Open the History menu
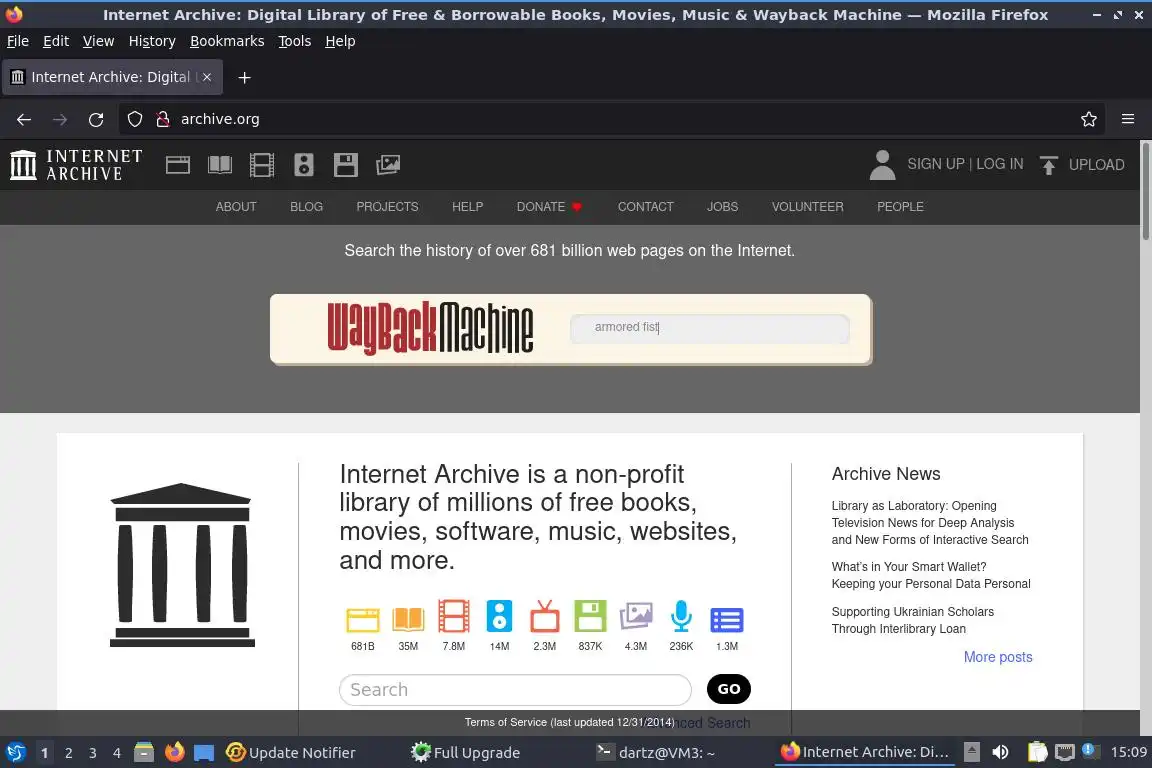This screenshot has height=768, width=1152. point(152,41)
